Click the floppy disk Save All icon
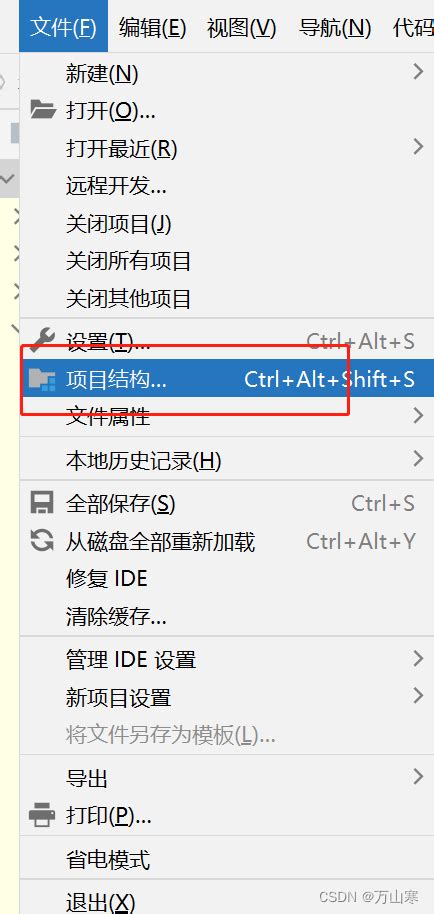Viewport: 434px width, 914px height. point(42,502)
